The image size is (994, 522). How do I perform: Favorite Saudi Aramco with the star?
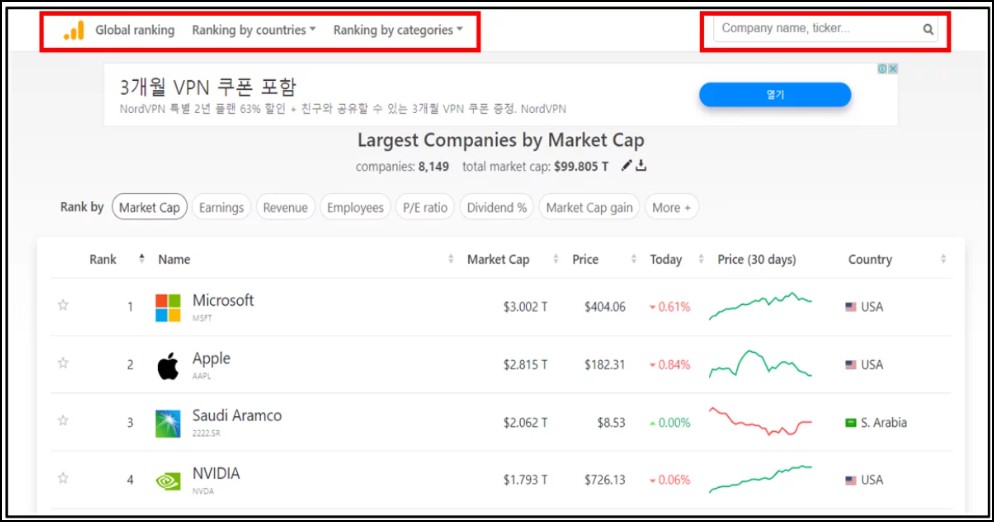[x=63, y=421]
